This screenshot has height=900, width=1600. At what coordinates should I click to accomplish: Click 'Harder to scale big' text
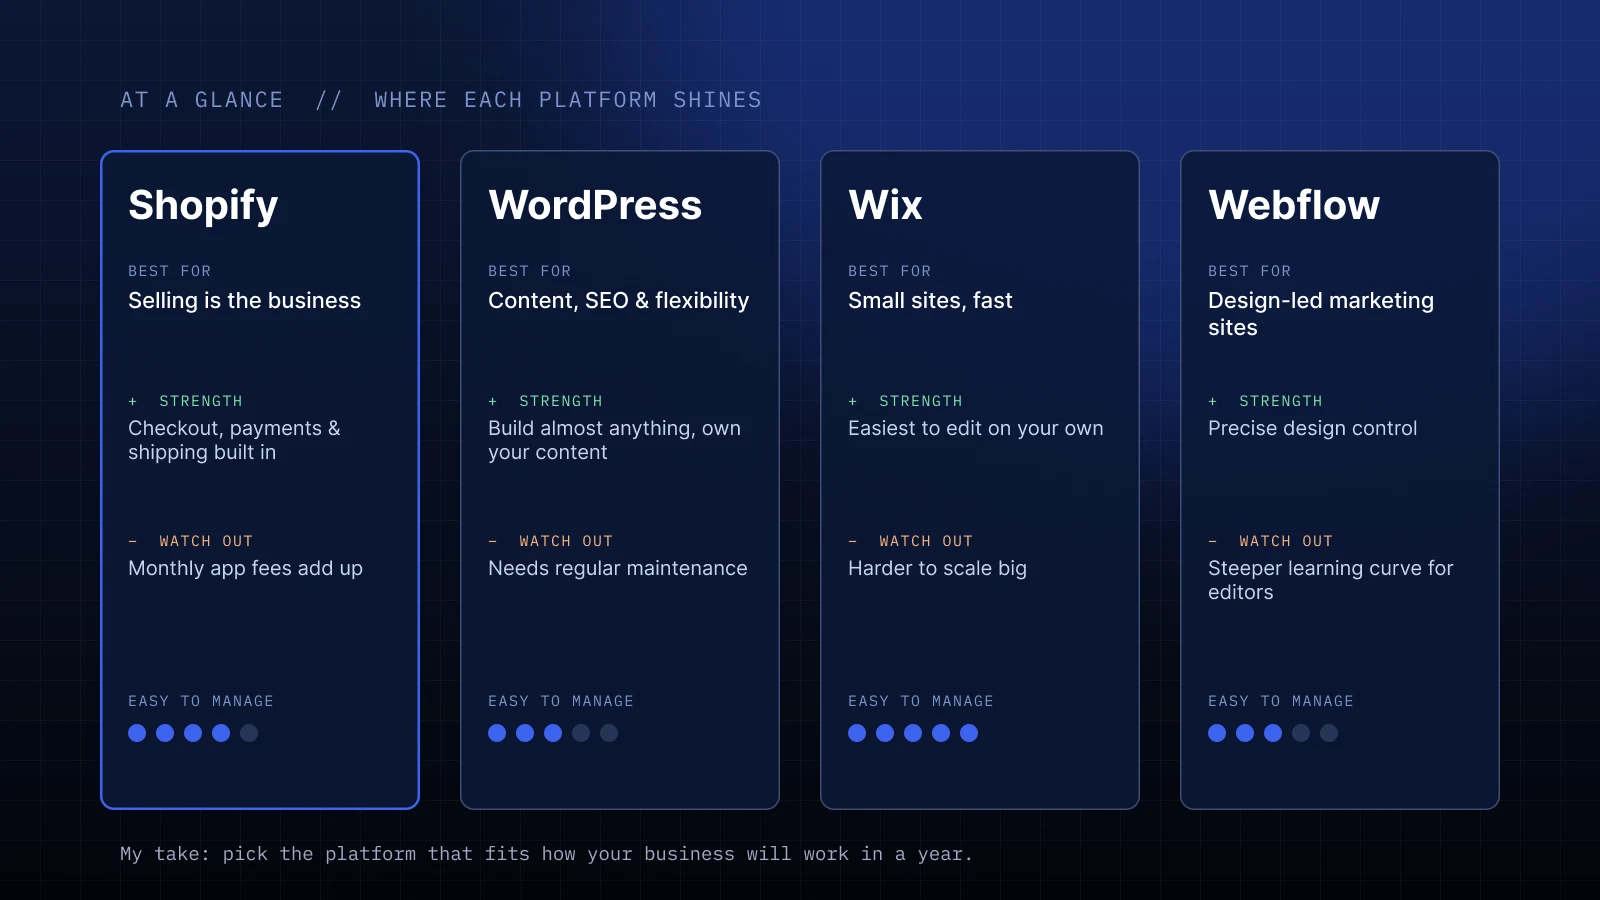937,569
